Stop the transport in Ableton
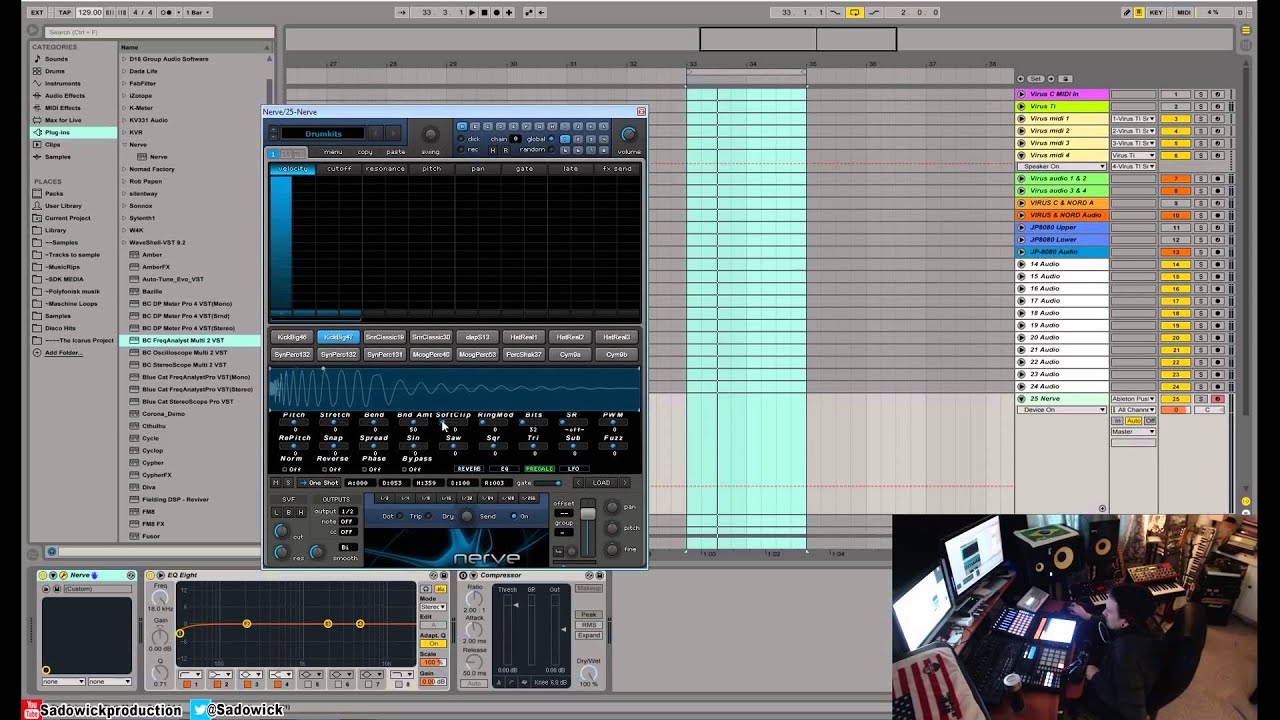Image resolution: width=1280 pixels, height=720 pixels. tap(485, 12)
